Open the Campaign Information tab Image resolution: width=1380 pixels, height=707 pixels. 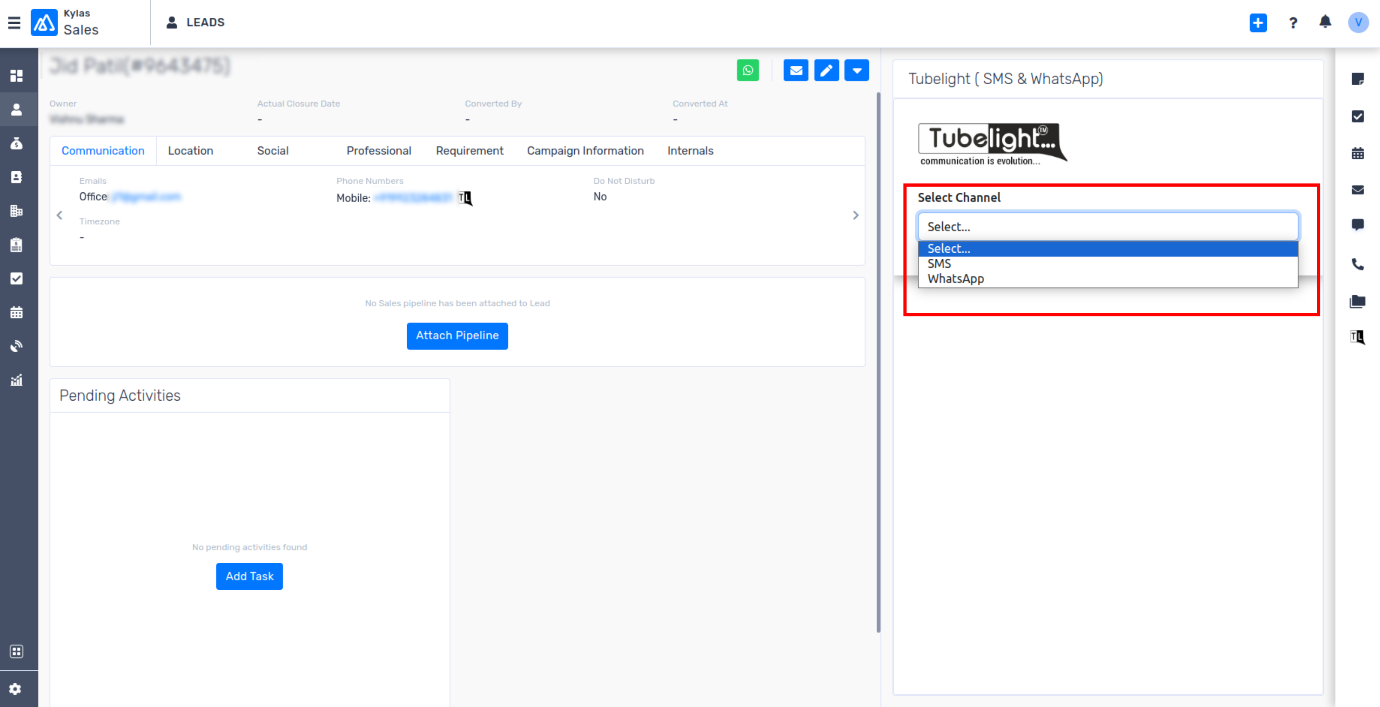pos(585,151)
